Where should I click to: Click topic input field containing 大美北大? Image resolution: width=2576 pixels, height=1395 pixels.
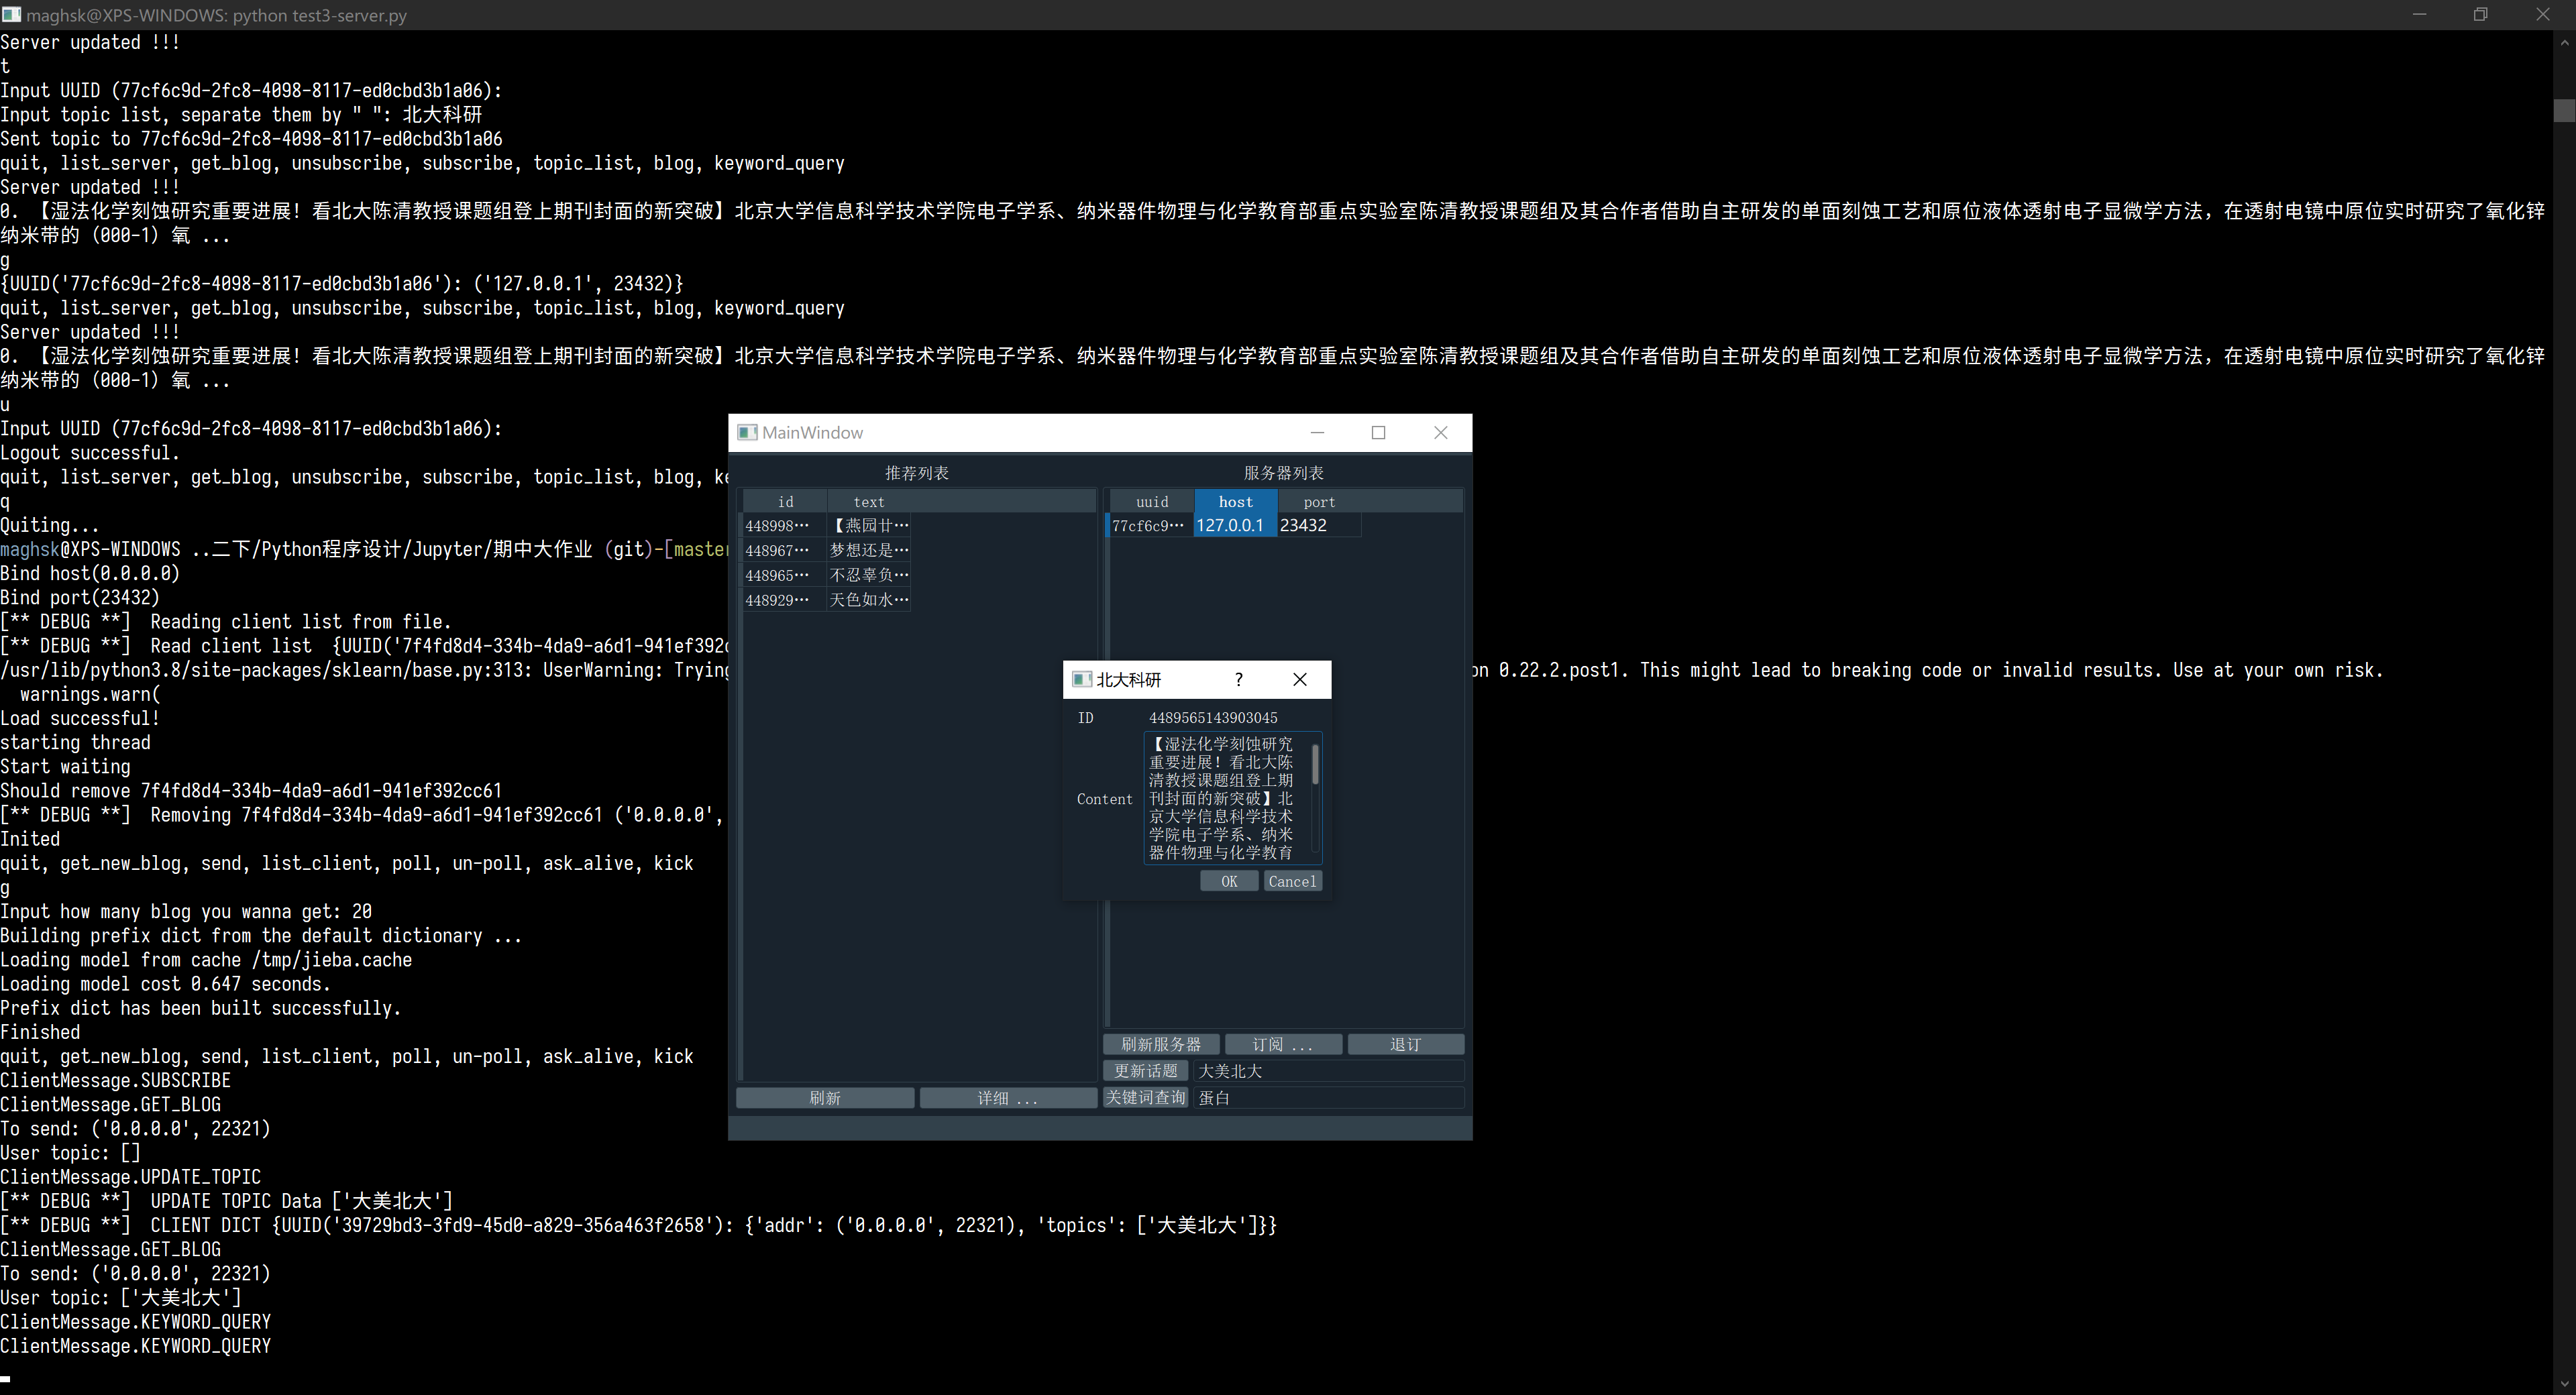point(1328,1071)
